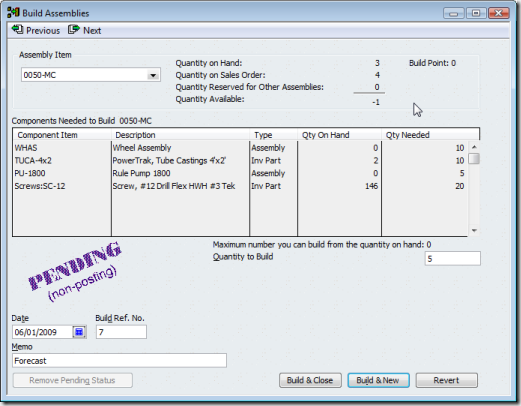Screen dimensions: 521x406
Task: Select the Screws:SC-12 component row
Action: (240, 186)
